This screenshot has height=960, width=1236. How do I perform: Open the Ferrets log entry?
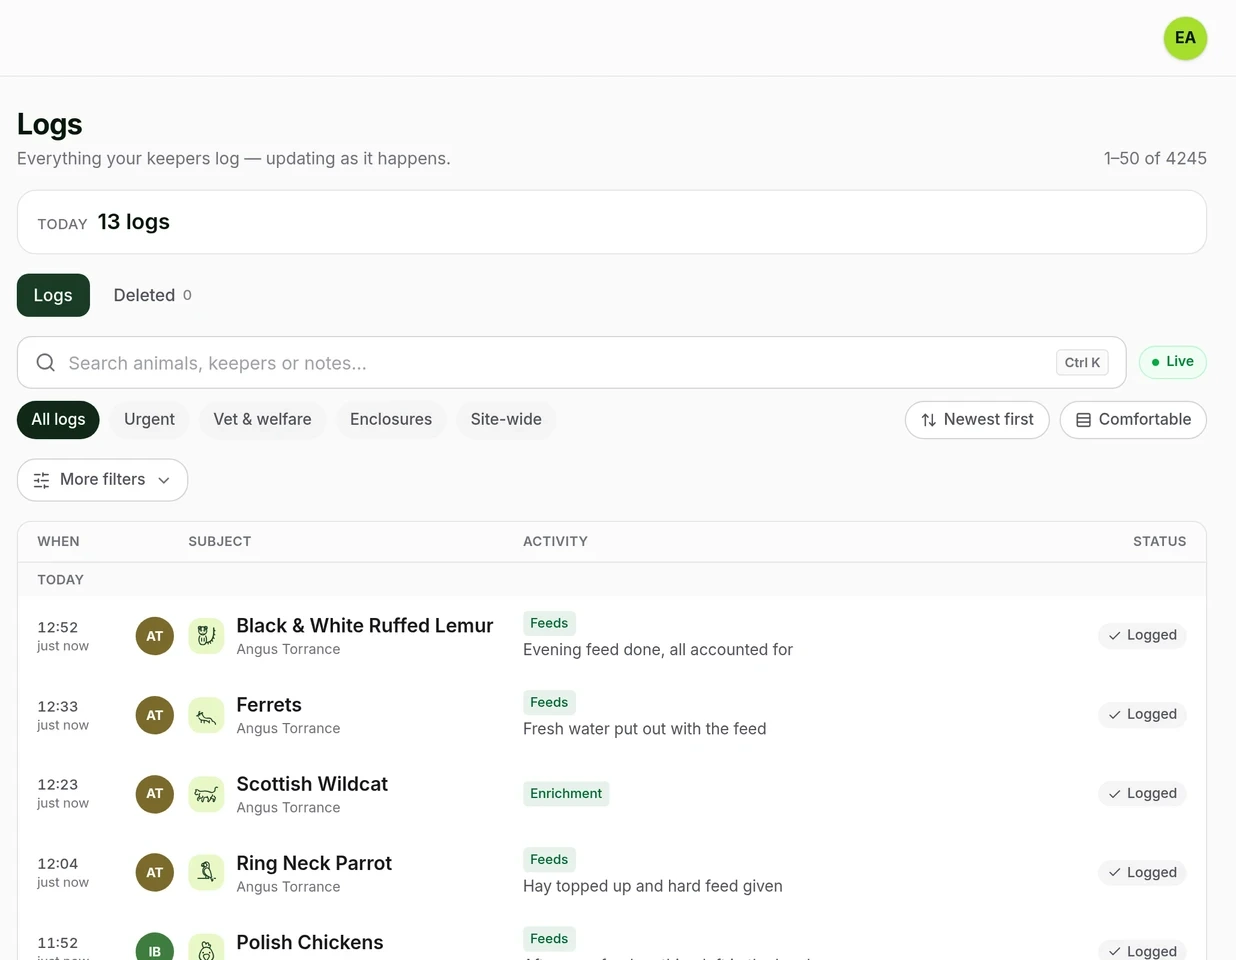point(612,715)
